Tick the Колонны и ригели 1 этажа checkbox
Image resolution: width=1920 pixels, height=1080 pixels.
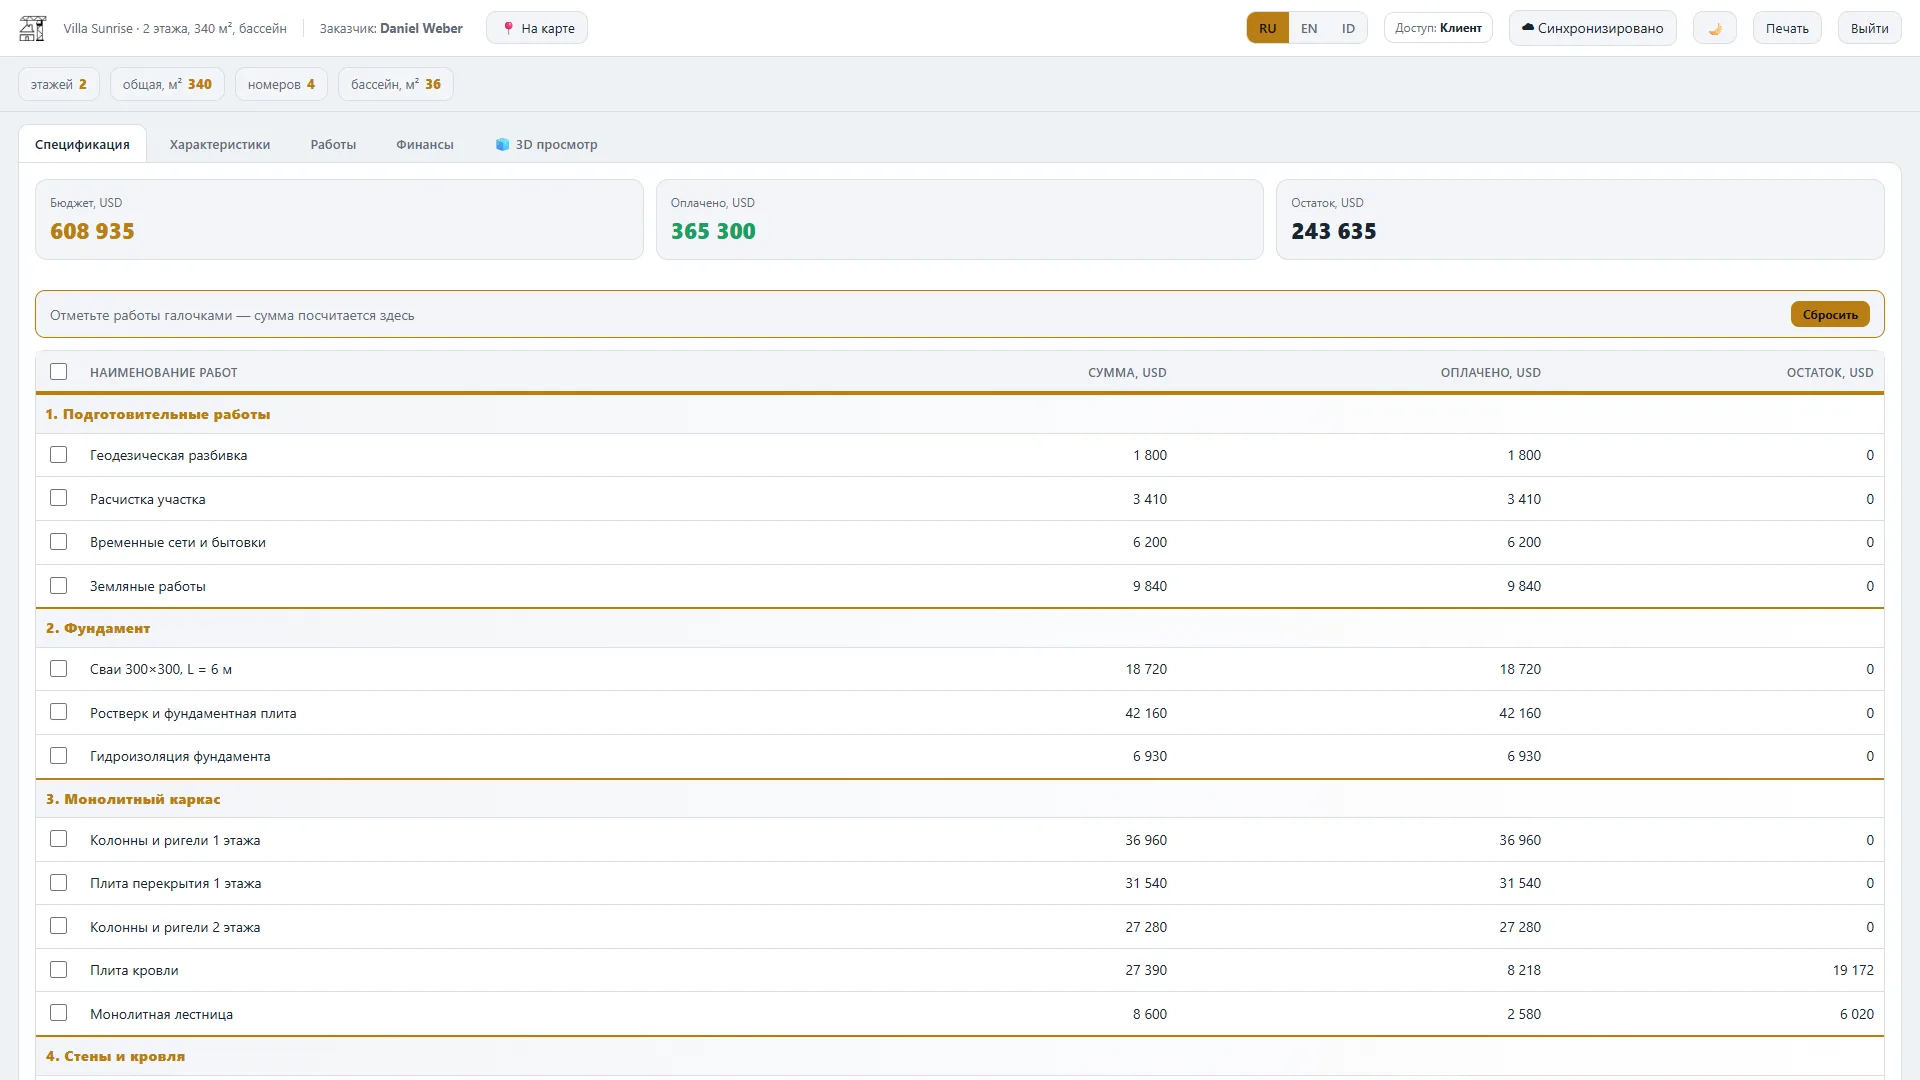pyautogui.click(x=59, y=839)
